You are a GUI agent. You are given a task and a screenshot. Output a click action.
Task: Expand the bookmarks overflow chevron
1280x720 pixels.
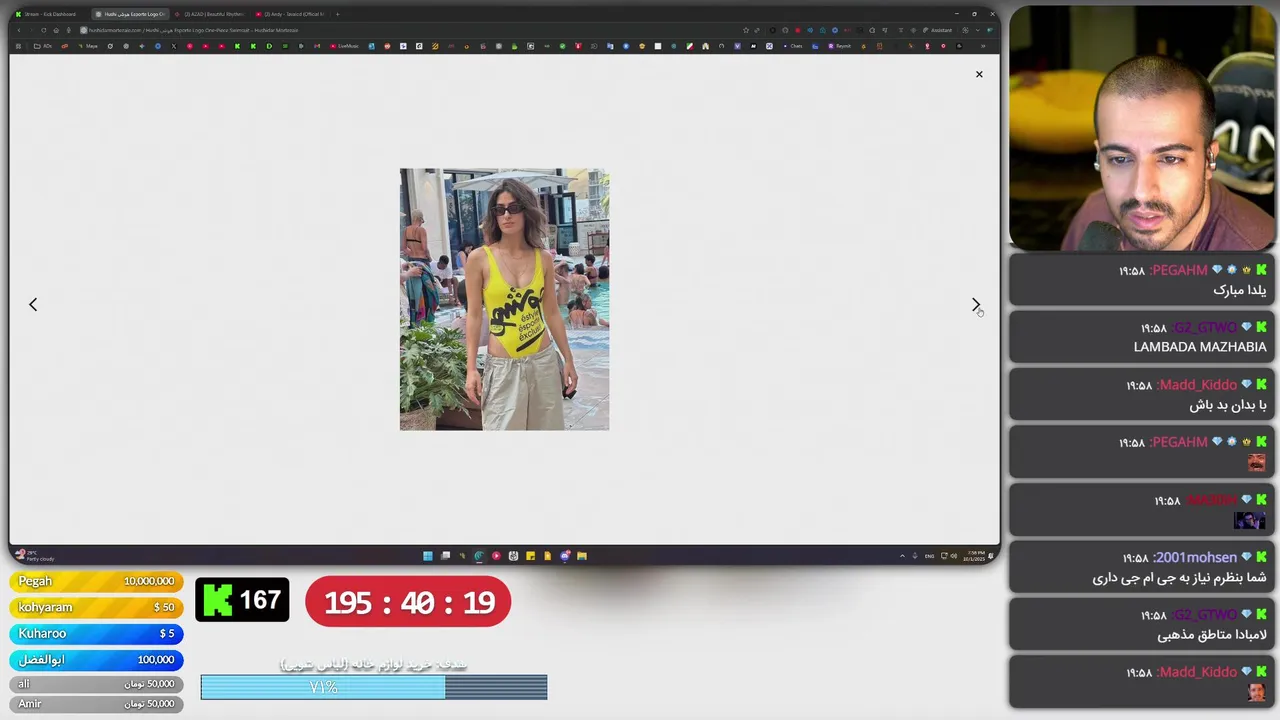pos(983,46)
